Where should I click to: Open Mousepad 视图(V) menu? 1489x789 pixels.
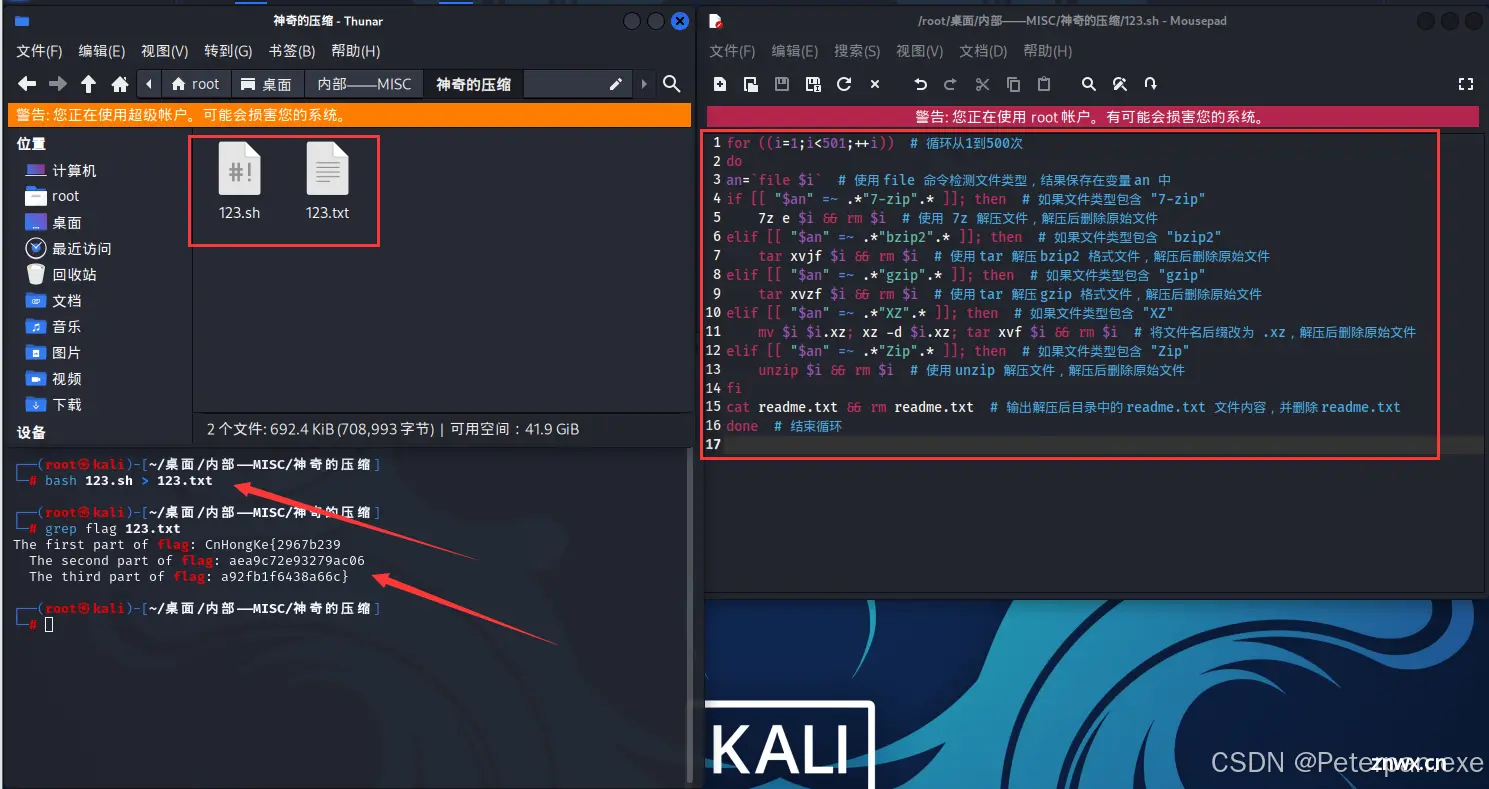920,51
